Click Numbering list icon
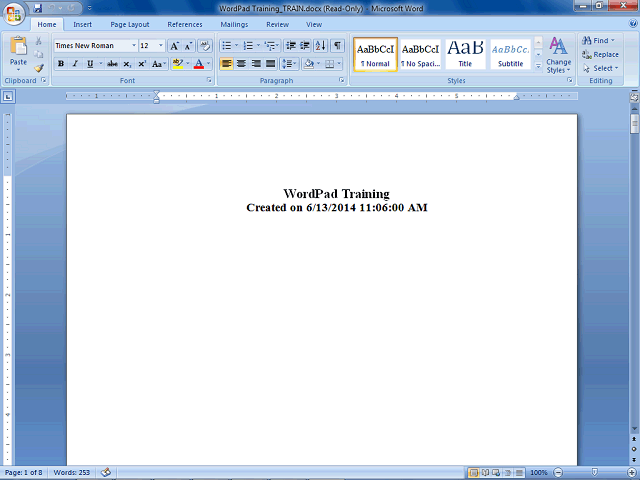This screenshot has width=640, height=480. (248, 46)
